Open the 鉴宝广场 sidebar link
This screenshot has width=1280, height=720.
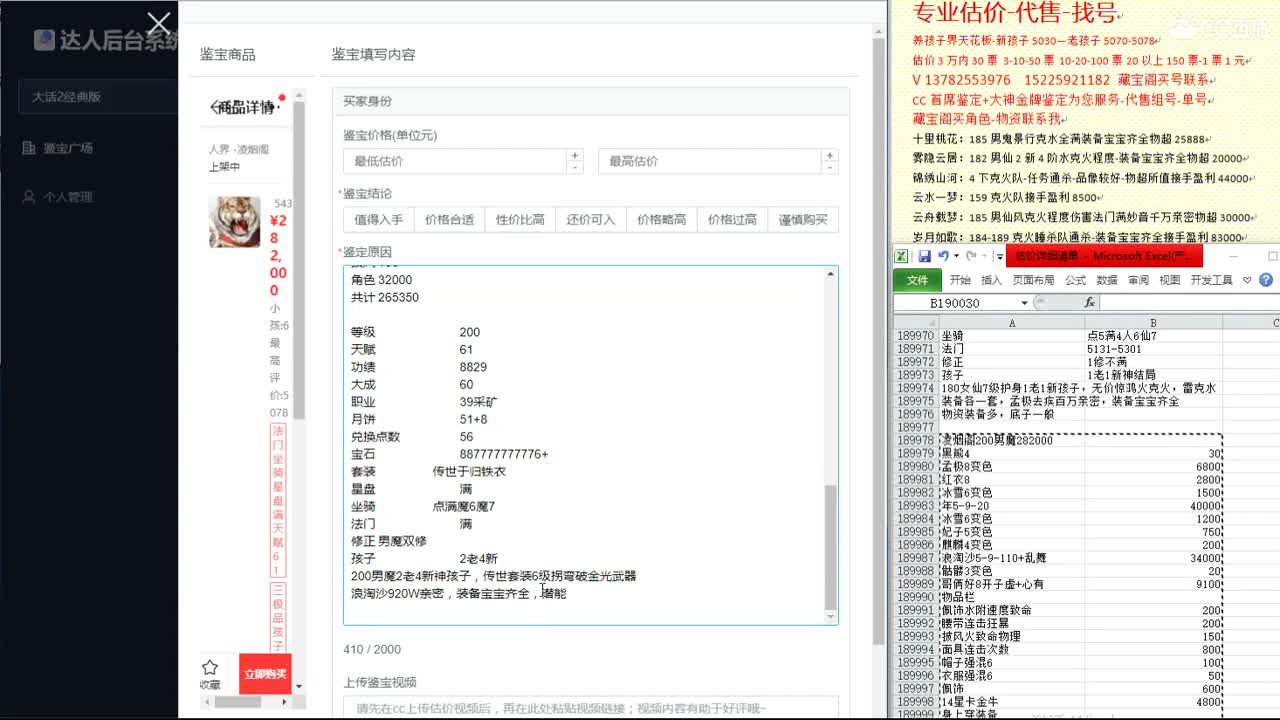click(68, 148)
